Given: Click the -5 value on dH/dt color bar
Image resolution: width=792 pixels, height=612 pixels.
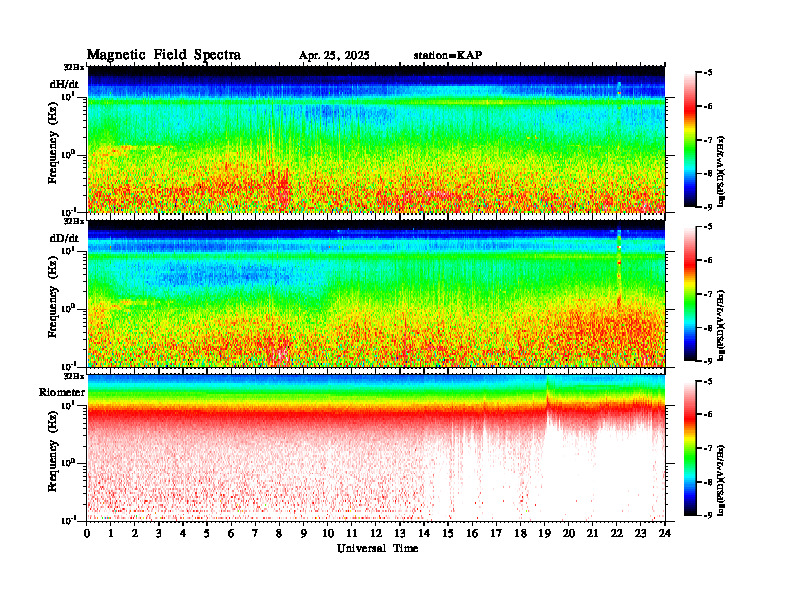Looking at the screenshot, I should pyautogui.click(x=707, y=73).
